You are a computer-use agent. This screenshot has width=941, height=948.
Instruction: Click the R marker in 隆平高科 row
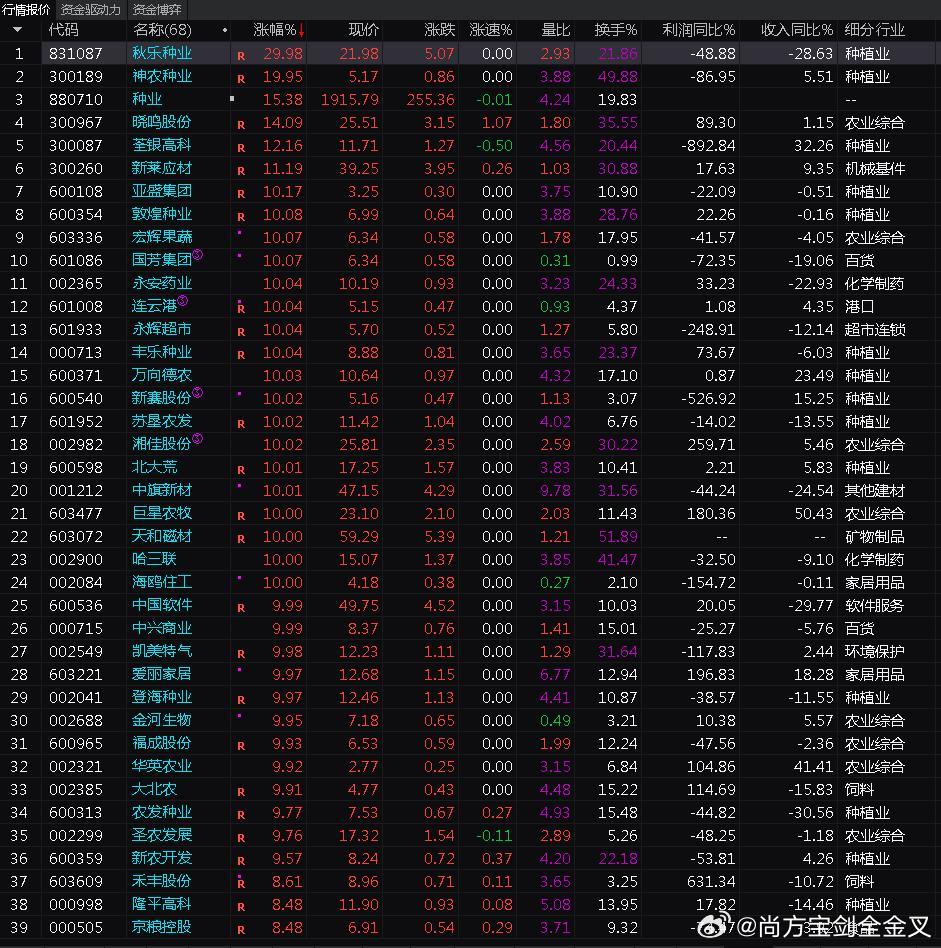pyautogui.click(x=241, y=907)
